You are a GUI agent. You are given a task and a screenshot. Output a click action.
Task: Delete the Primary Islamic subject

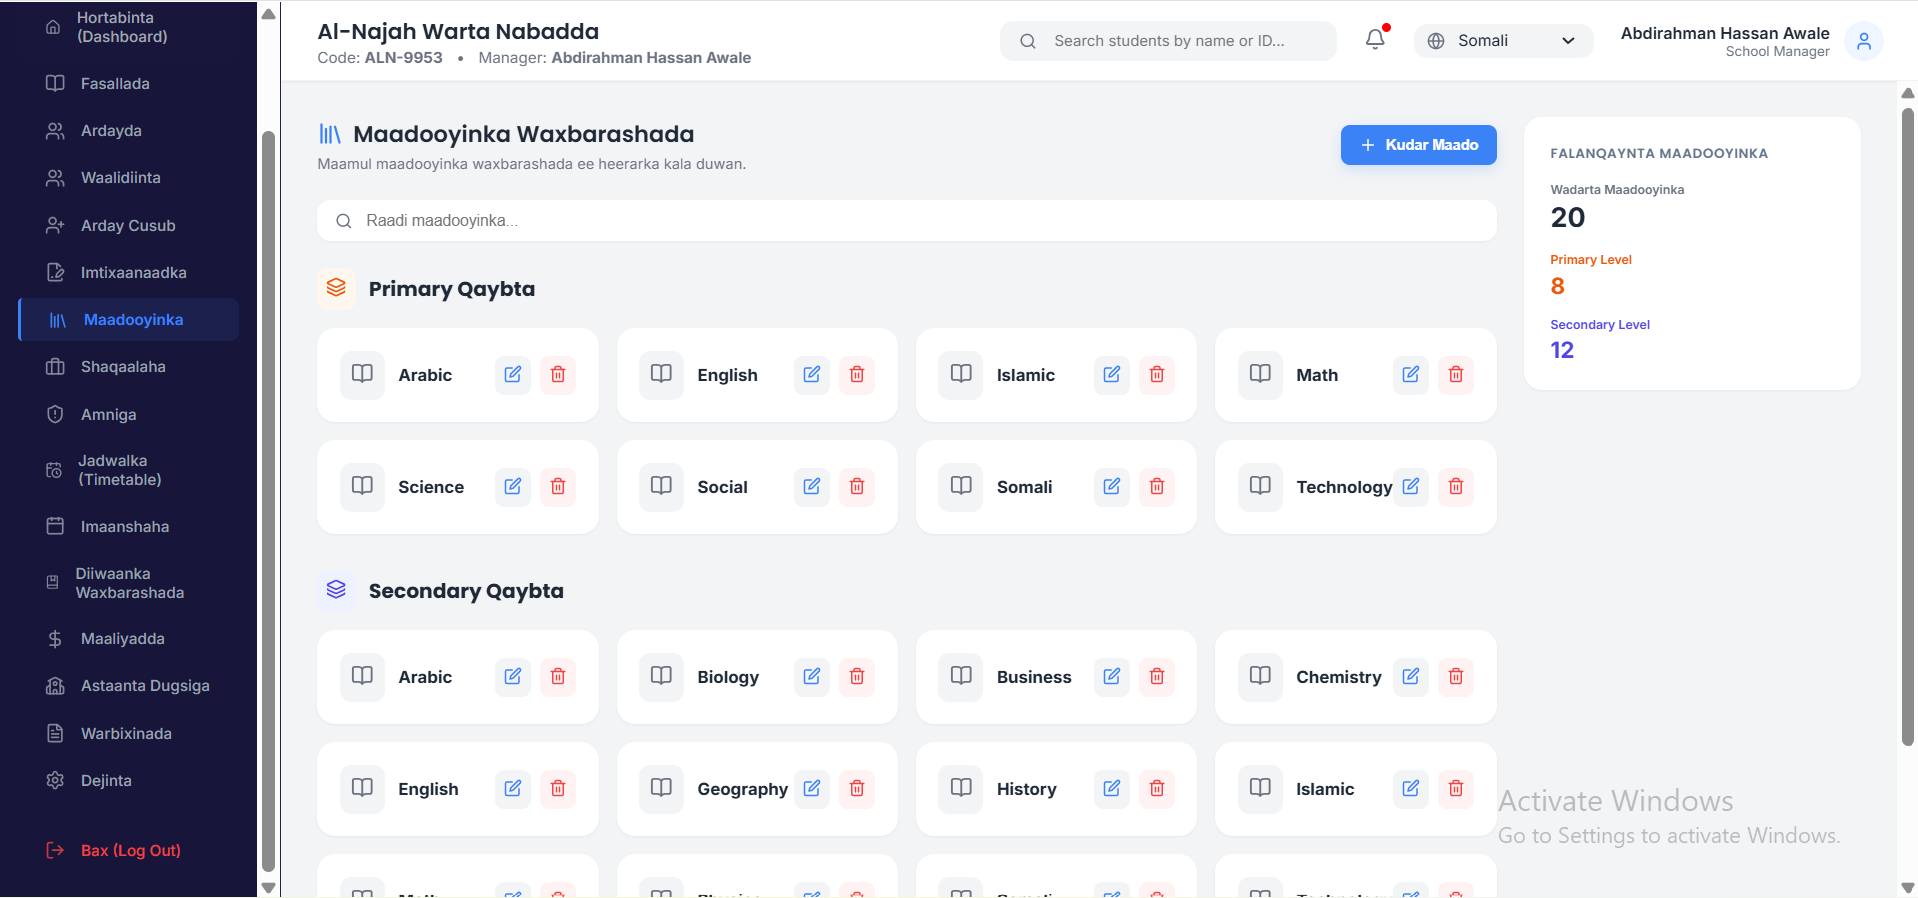[x=1157, y=374]
